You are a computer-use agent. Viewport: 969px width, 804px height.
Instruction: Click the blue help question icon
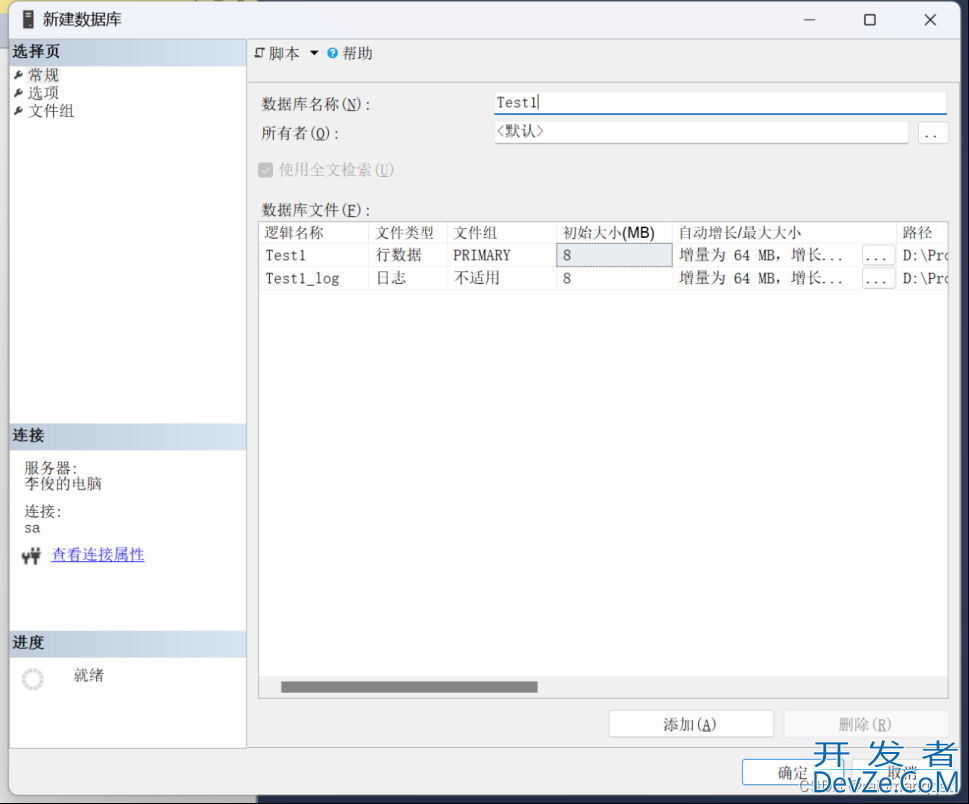(332, 53)
